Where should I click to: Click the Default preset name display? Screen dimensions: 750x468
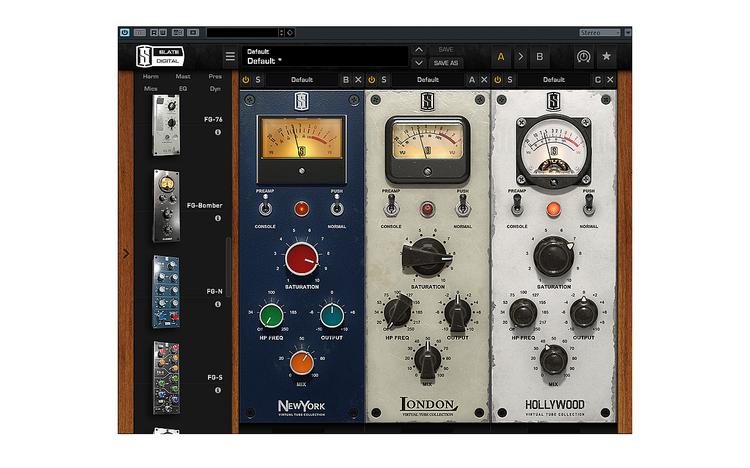point(325,56)
